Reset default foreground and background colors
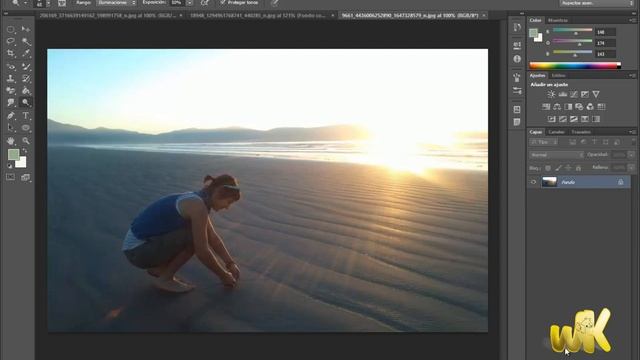 10,166
